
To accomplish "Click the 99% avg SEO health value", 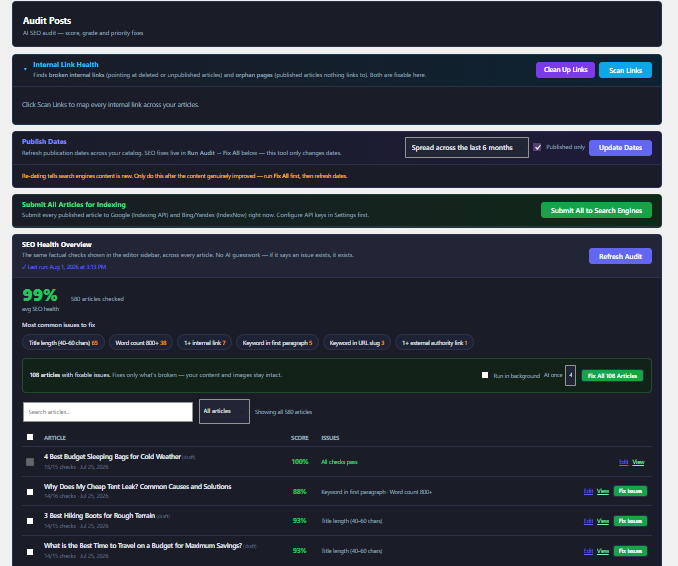I will pyautogui.click(x=40, y=295).
